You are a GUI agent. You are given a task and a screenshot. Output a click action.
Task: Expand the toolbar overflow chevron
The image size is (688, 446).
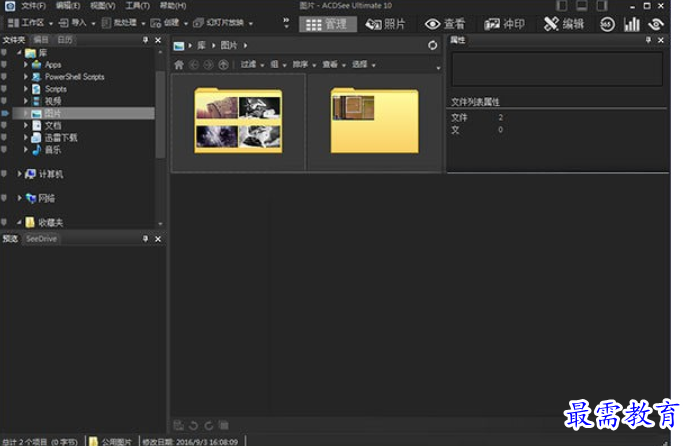click(286, 23)
